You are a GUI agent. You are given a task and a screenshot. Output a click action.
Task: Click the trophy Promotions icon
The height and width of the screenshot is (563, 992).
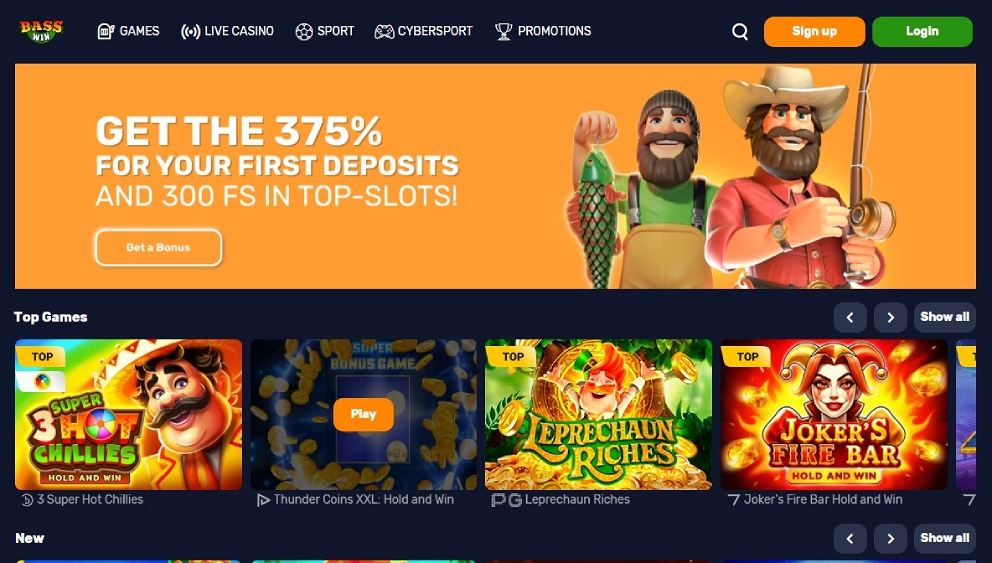[504, 31]
